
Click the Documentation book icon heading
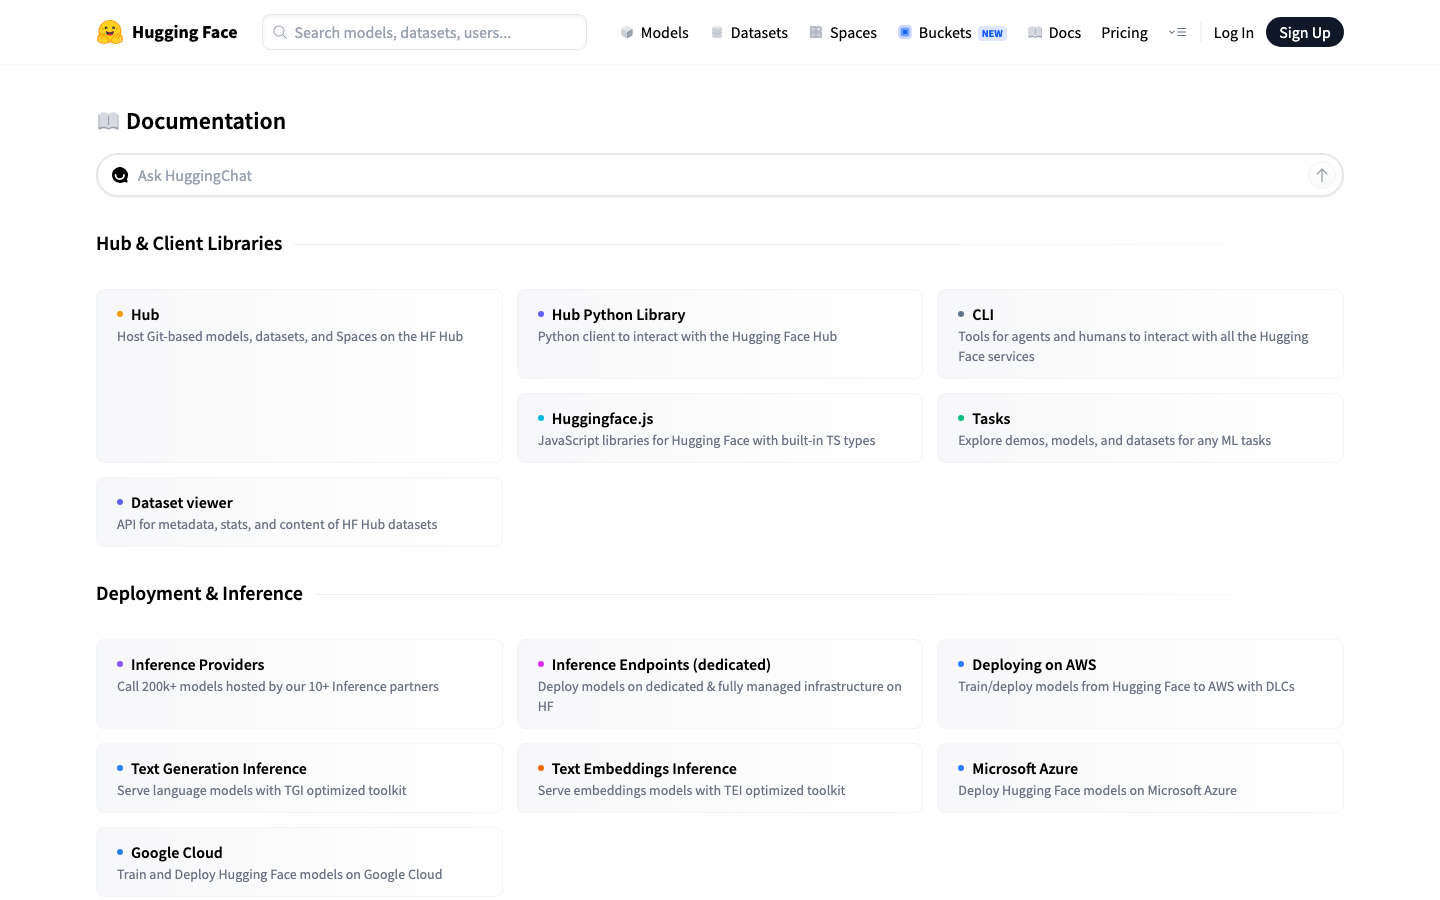[x=108, y=121]
